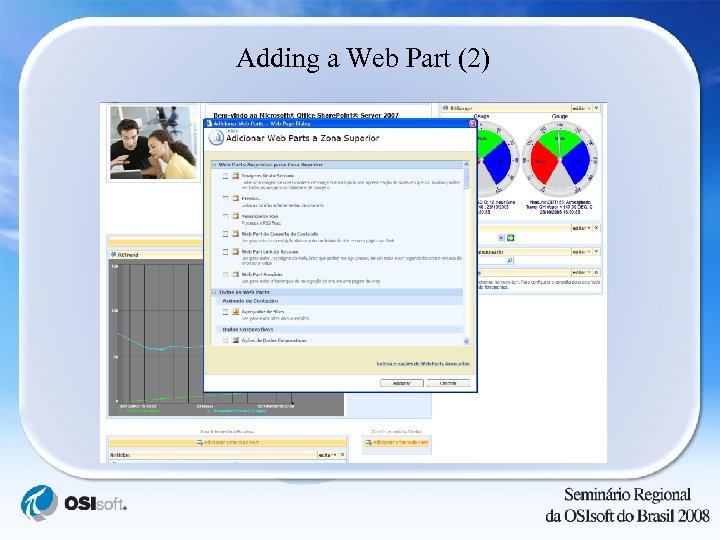Click the Web Part Sumário icon
The height and width of the screenshot is (540, 720).
point(236,274)
